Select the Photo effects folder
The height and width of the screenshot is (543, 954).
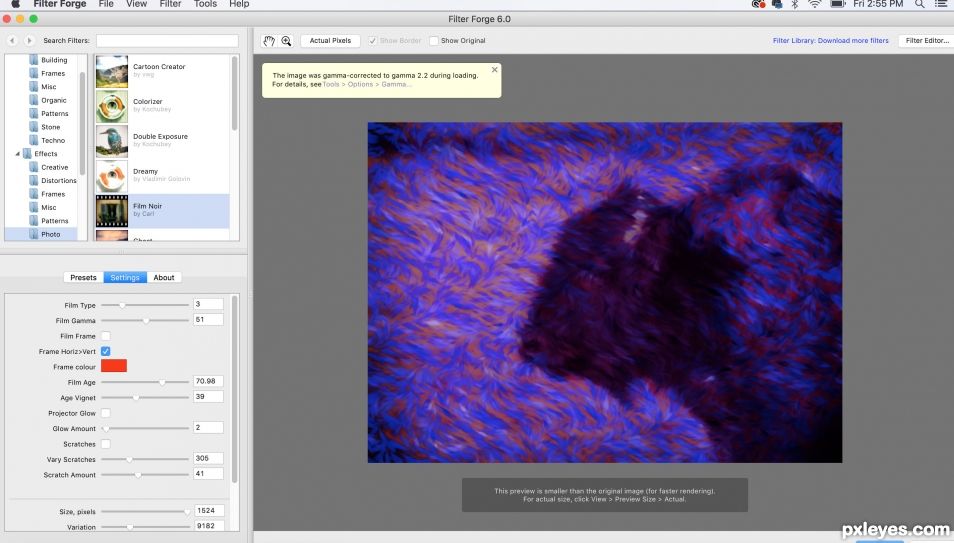pyautogui.click(x=45, y=234)
